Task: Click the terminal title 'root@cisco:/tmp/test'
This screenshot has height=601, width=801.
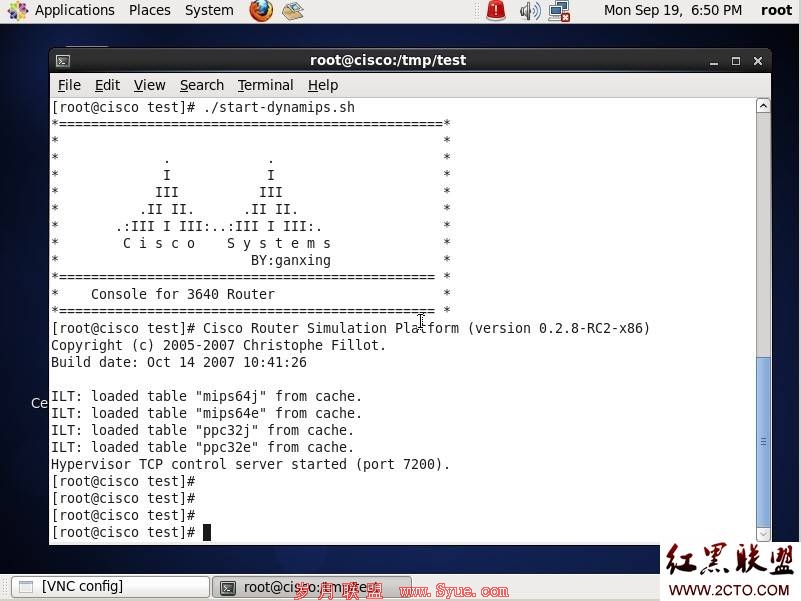Action: (388, 60)
